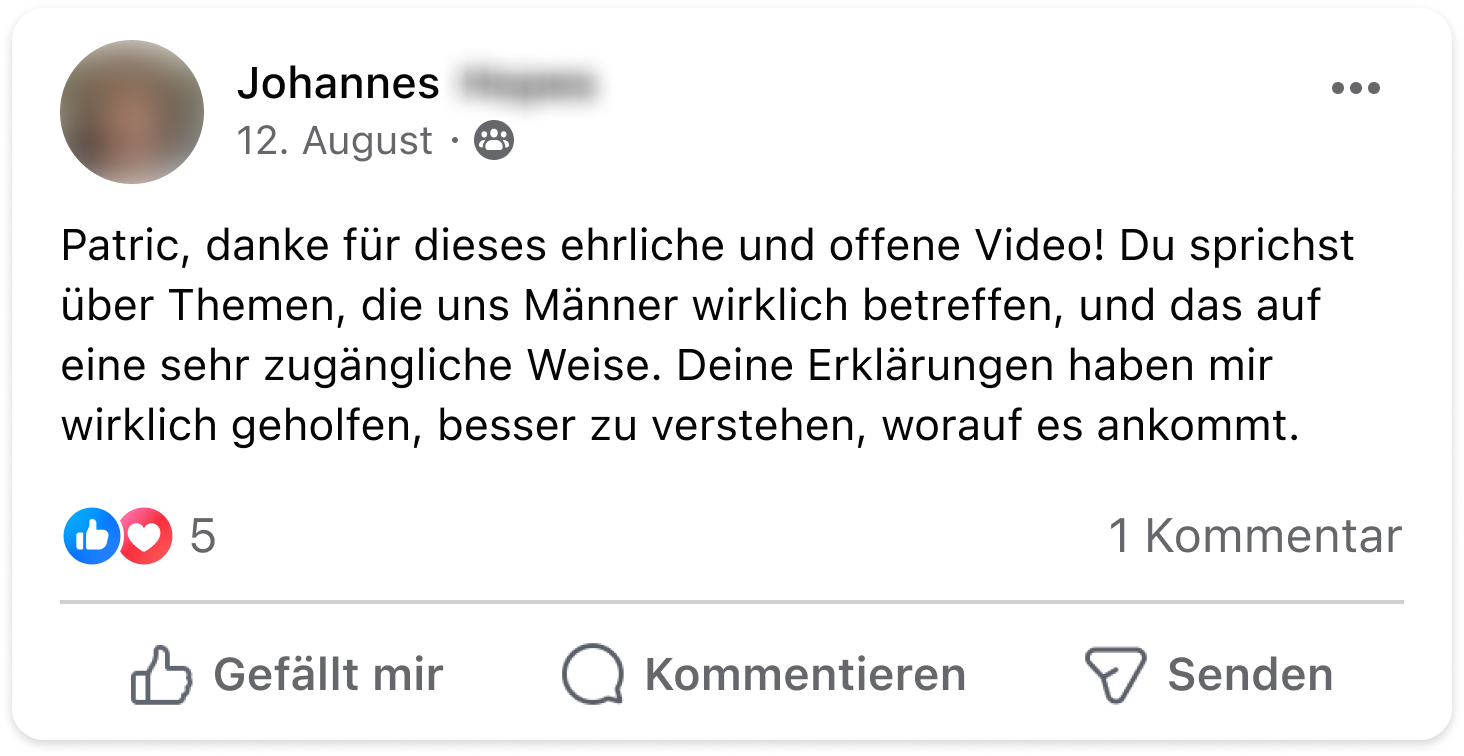Open the 1 Kommentar link
The width and height of the screenshot is (1464, 756).
pyautogui.click(x=1255, y=537)
